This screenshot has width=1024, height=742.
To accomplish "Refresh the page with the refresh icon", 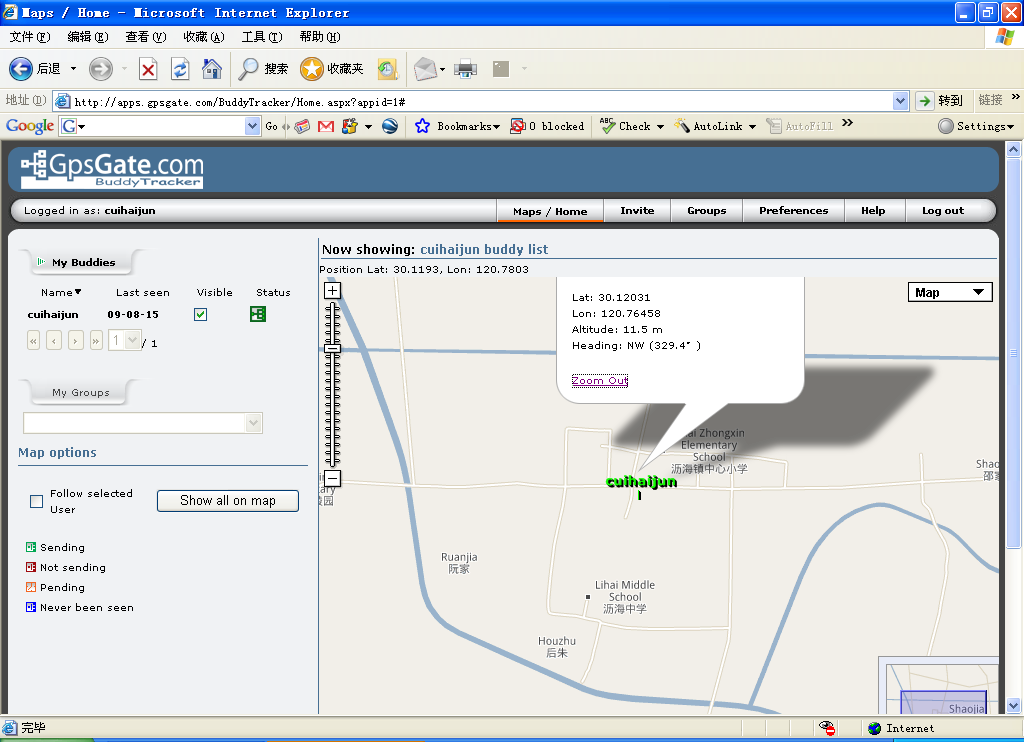I will tap(180, 69).
